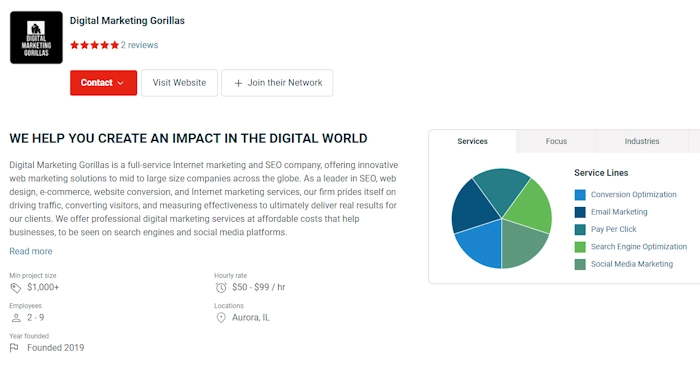This screenshot has width=700, height=376.
Task: Open the Contact button menu
Action: pyautogui.click(x=104, y=83)
